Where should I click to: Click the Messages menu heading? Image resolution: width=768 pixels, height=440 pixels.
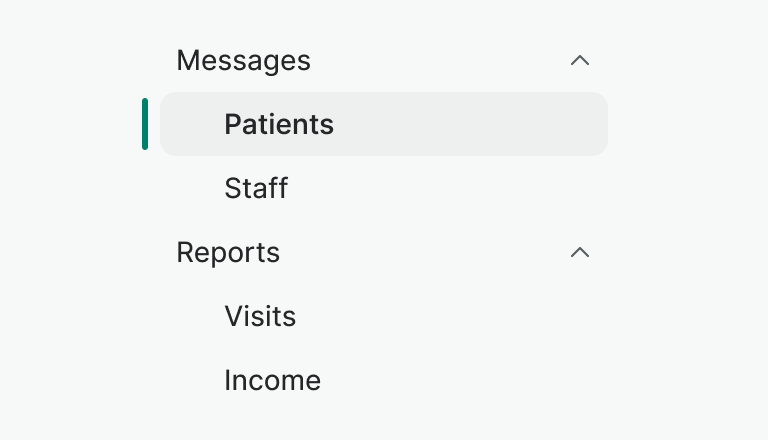tap(244, 60)
